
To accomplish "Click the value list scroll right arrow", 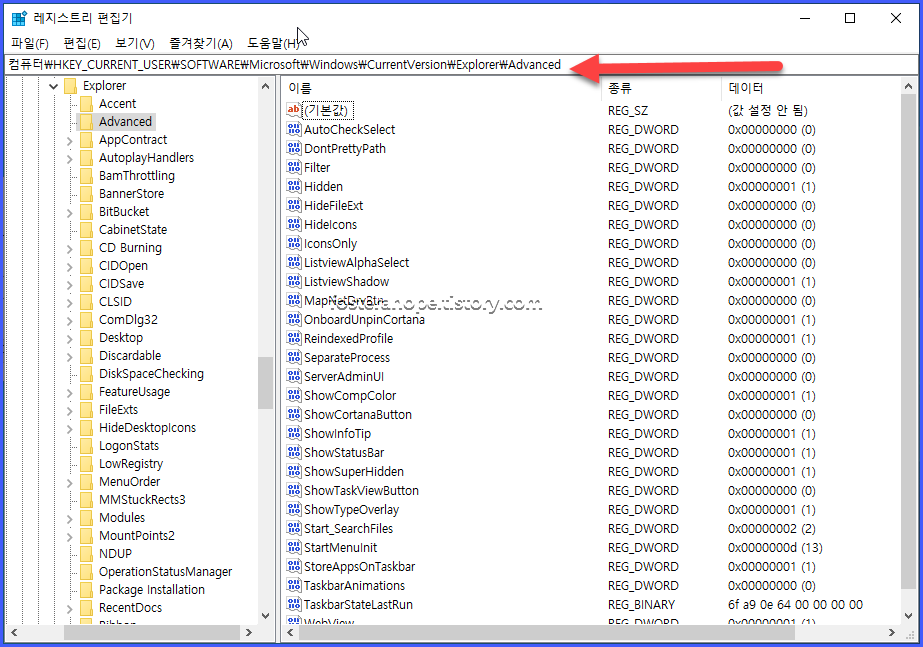I will point(892,633).
